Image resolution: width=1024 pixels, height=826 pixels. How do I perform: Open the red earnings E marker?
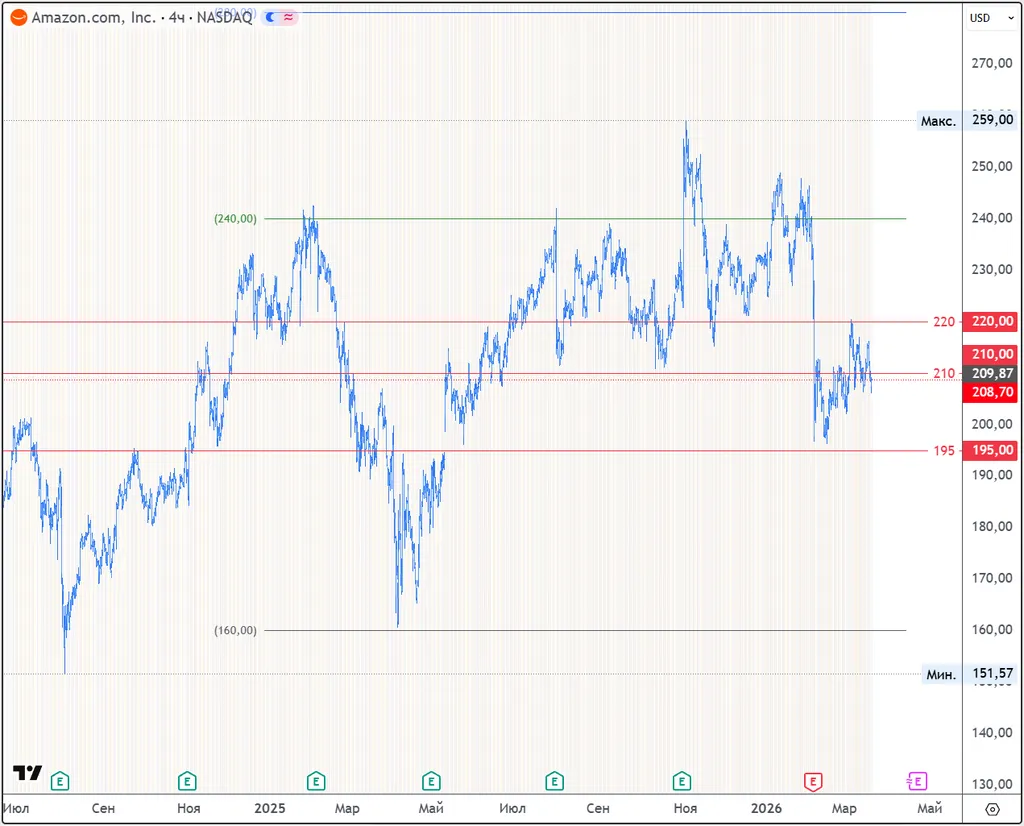coord(813,780)
